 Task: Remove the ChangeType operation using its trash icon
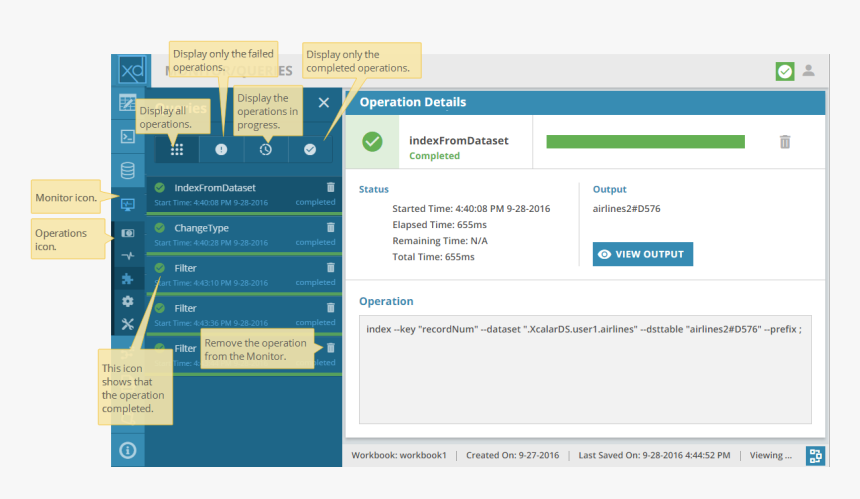[x=331, y=227]
